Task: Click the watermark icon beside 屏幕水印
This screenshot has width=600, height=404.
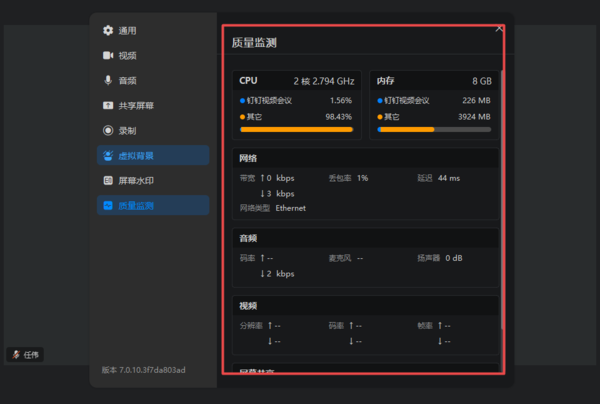Action: tap(108, 180)
